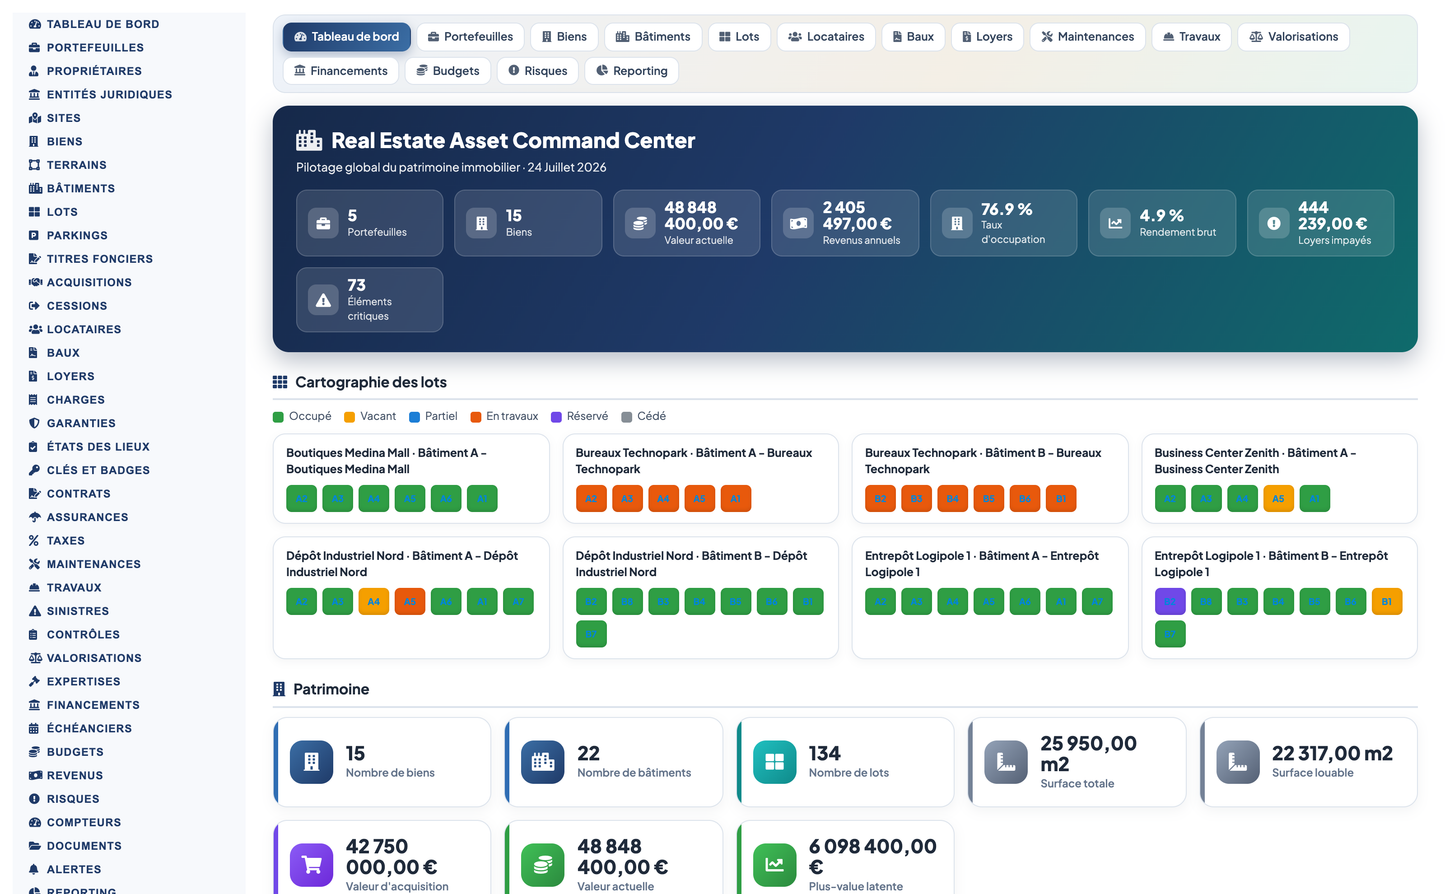The width and height of the screenshot is (1445, 894).
Task: Click the 22 317,00 m2 Surface louable value
Action: pos(1332,753)
